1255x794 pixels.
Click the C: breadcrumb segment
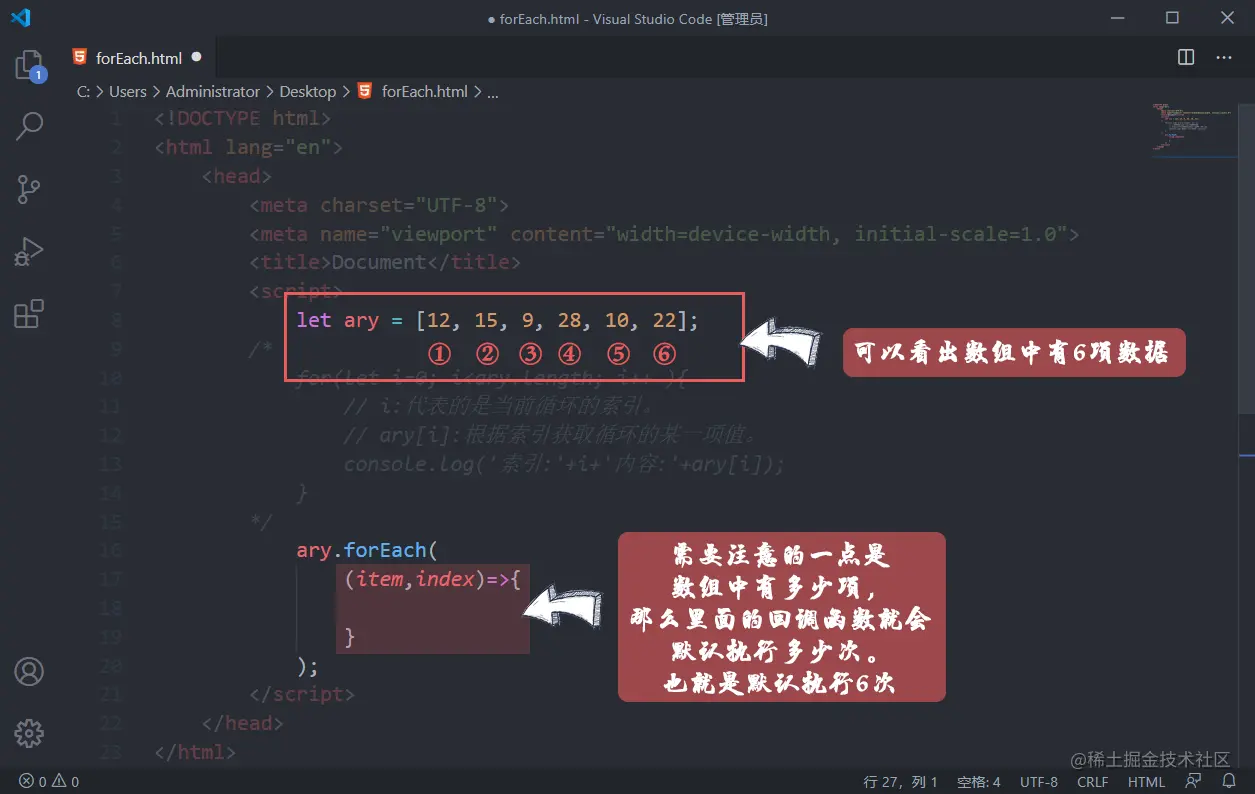click(x=83, y=91)
